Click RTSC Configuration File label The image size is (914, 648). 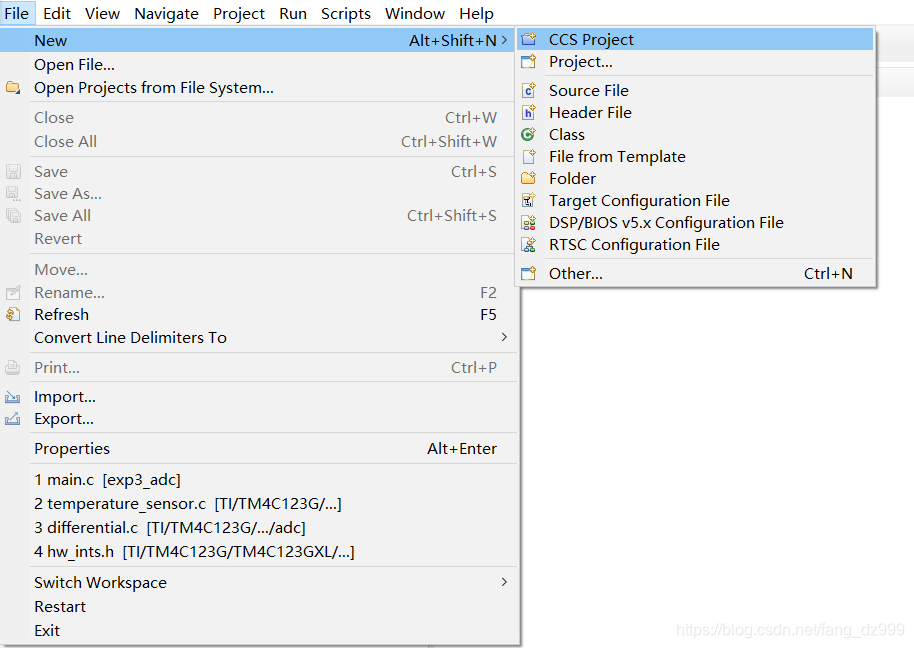pyautogui.click(x=634, y=245)
